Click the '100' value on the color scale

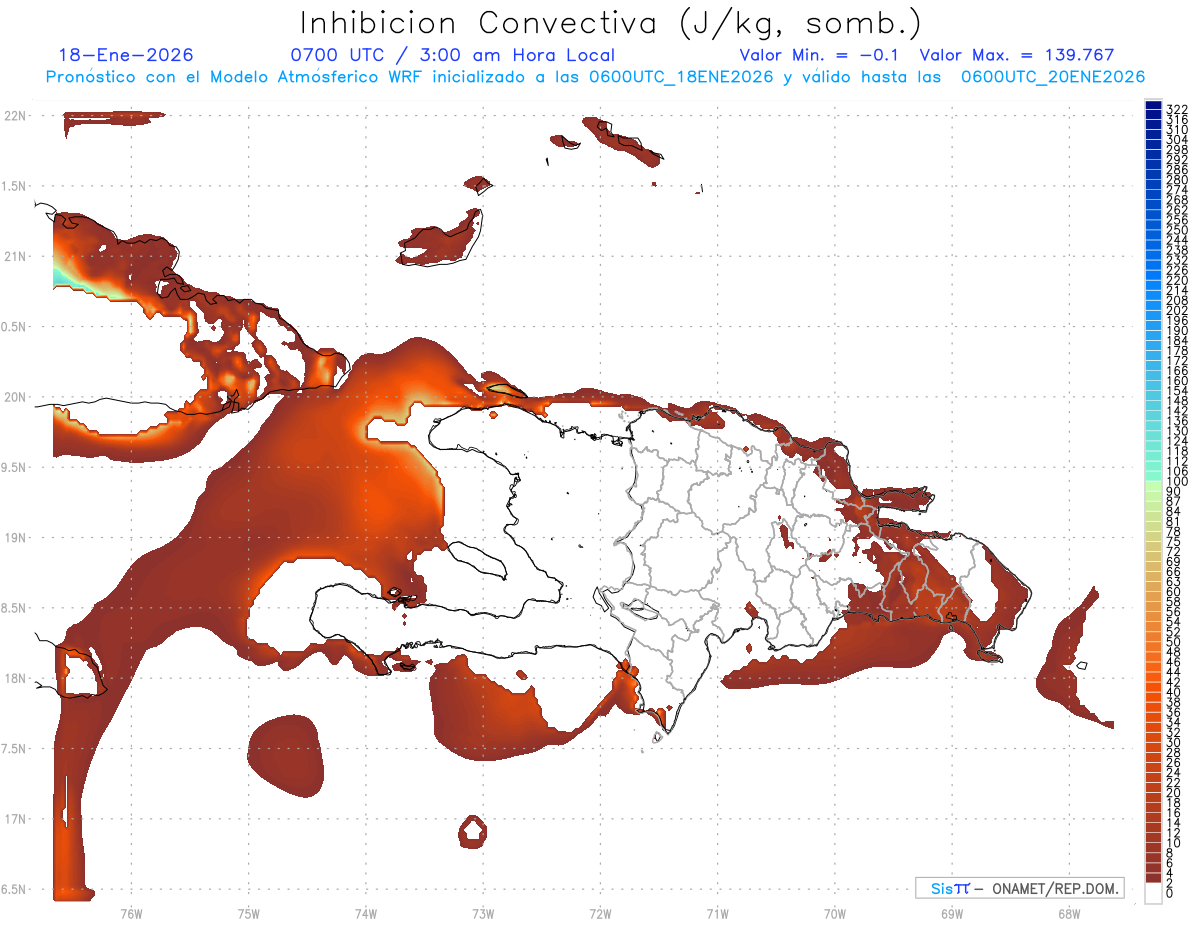click(x=1176, y=482)
